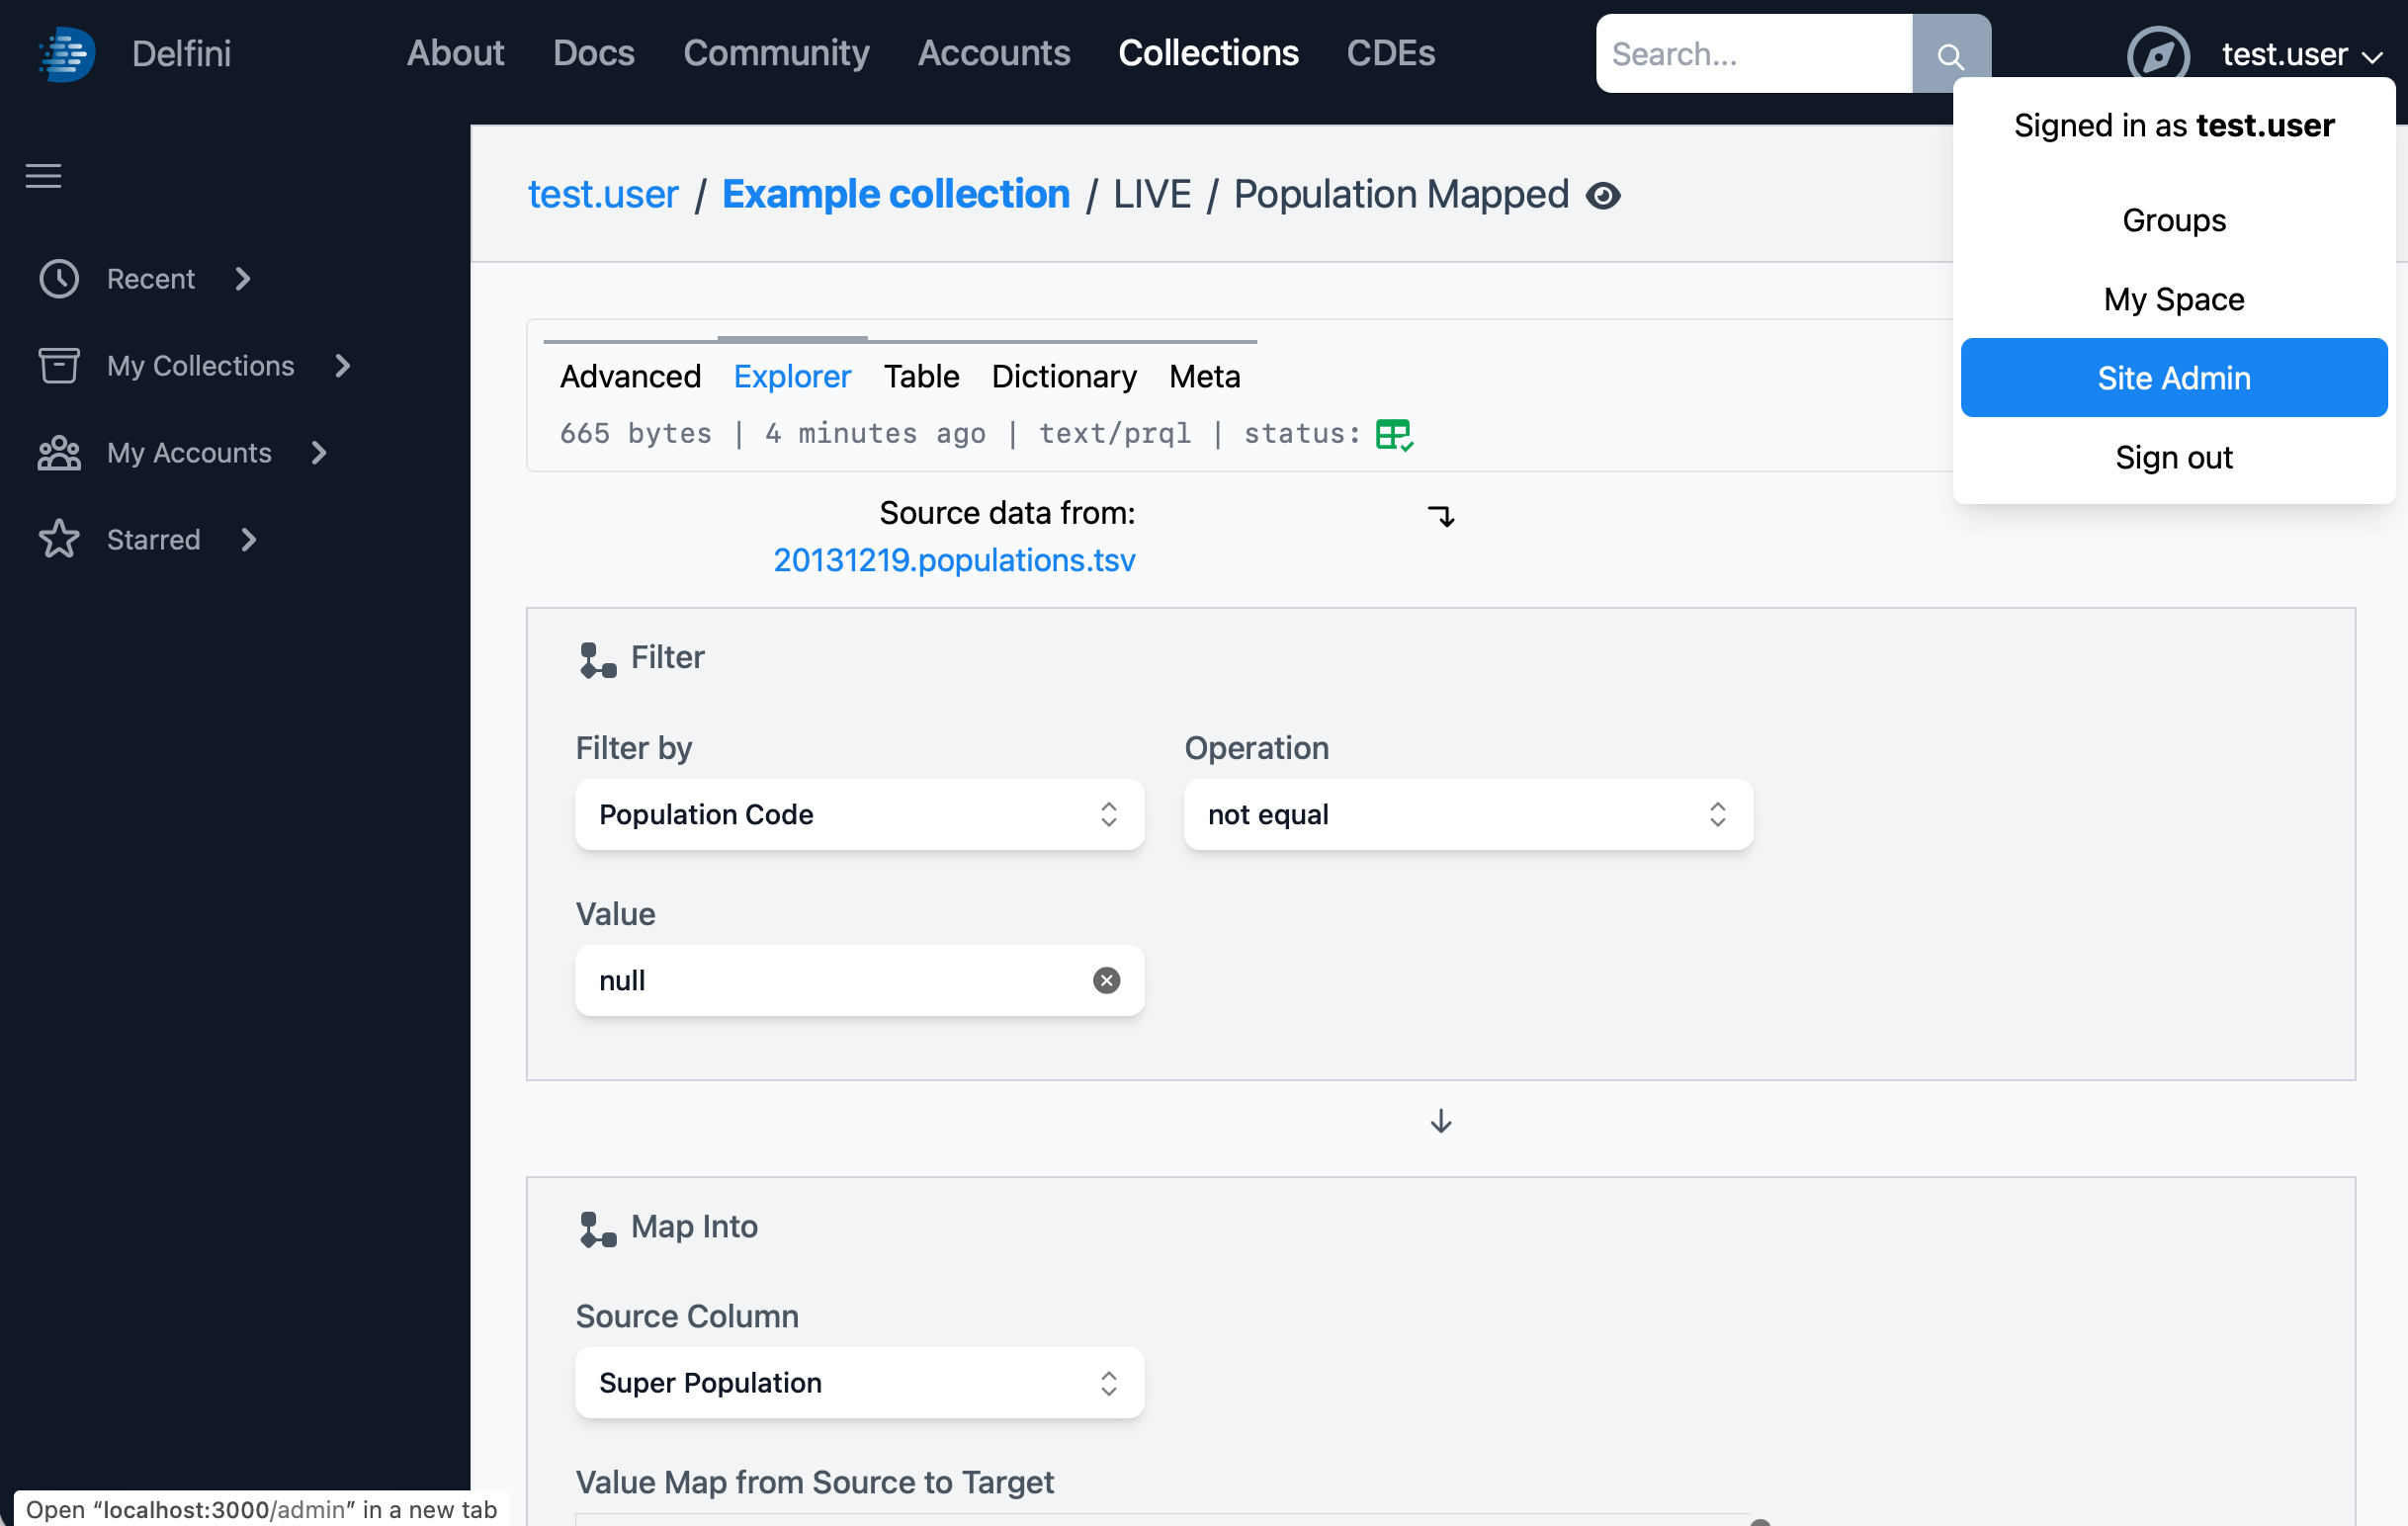
Task: Expand the My Collections chevron
Action: [343, 366]
